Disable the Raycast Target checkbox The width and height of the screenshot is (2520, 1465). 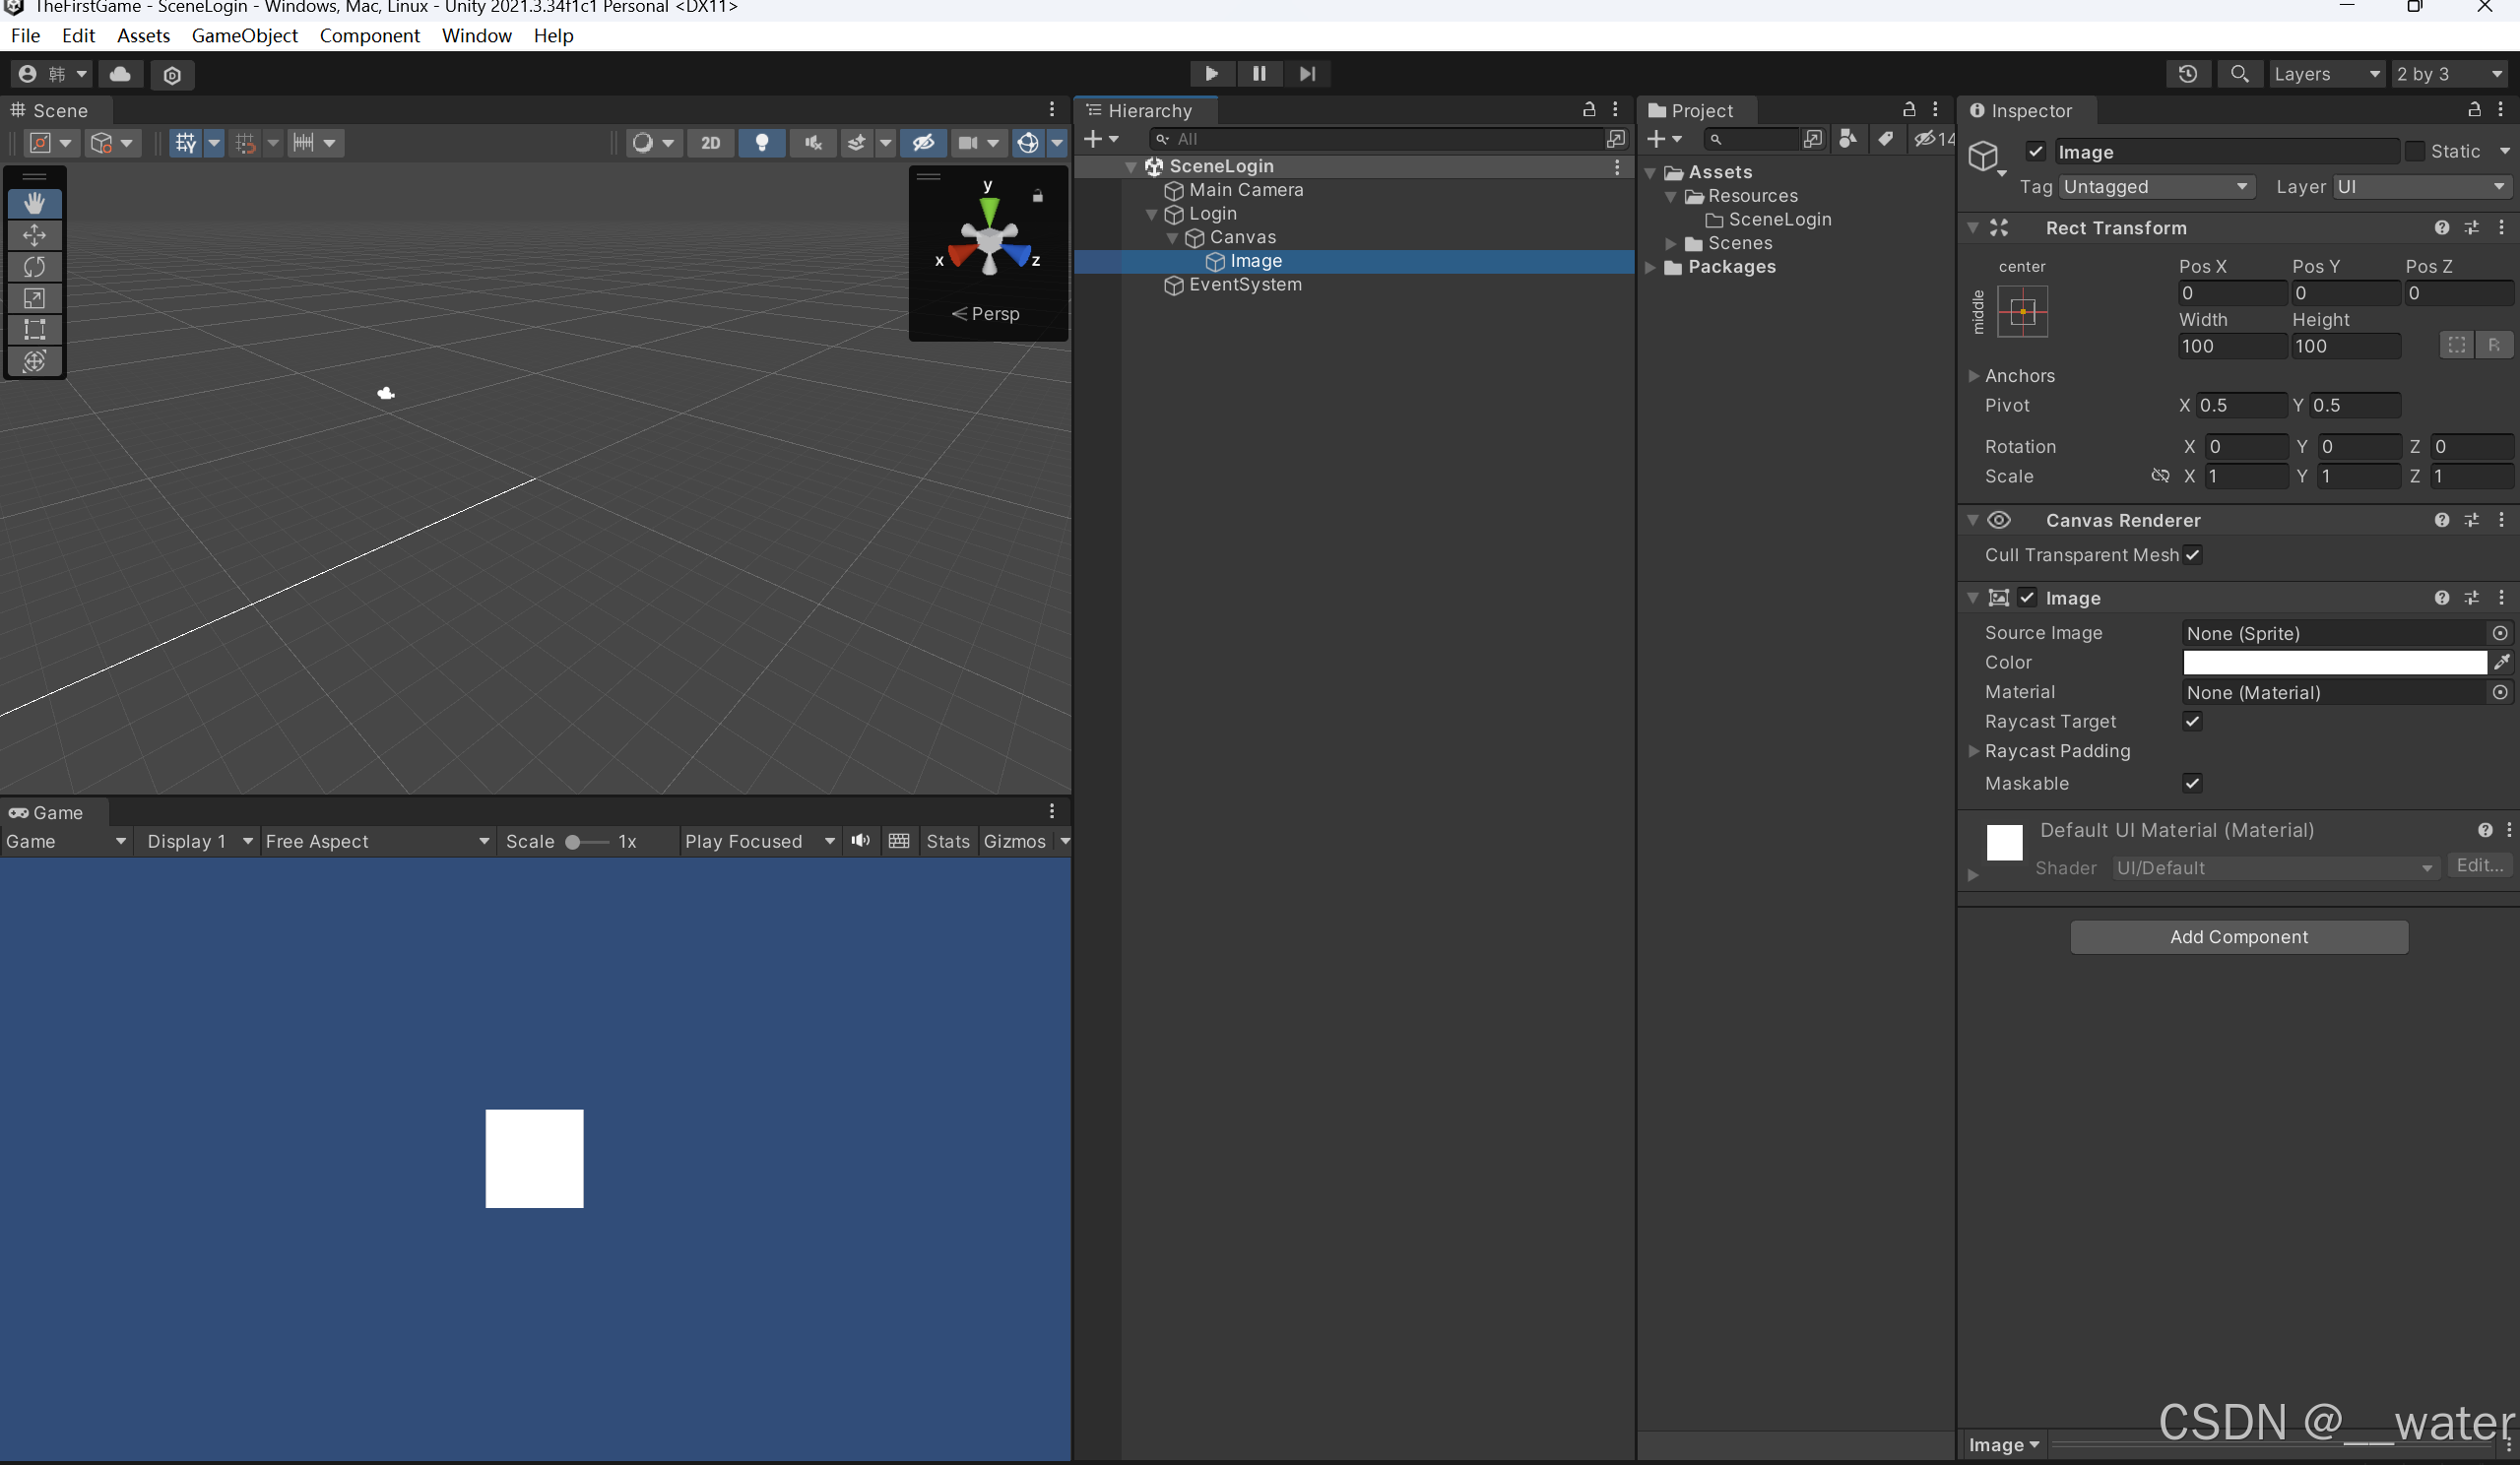pyautogui.click(x=2192, y=721)
